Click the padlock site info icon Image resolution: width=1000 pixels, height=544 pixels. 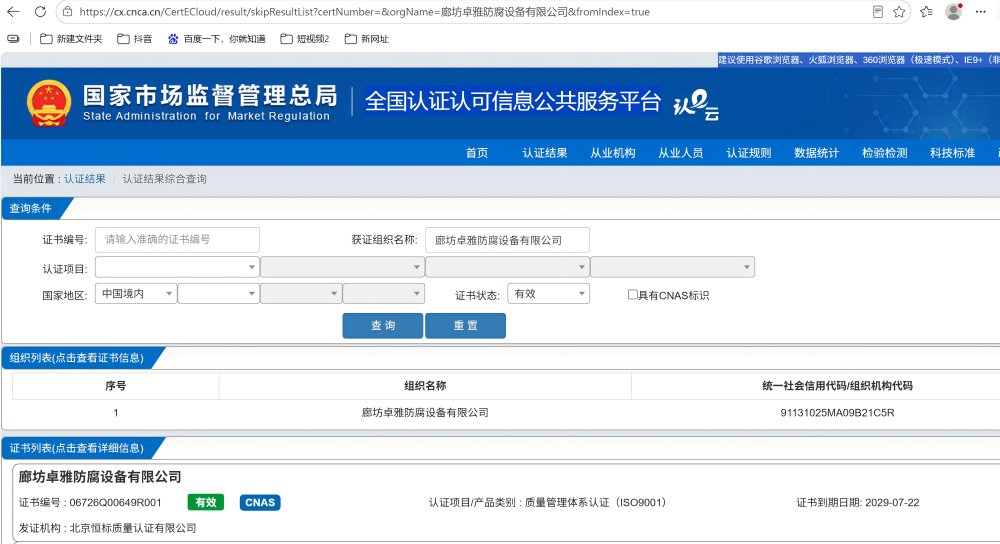68,11
